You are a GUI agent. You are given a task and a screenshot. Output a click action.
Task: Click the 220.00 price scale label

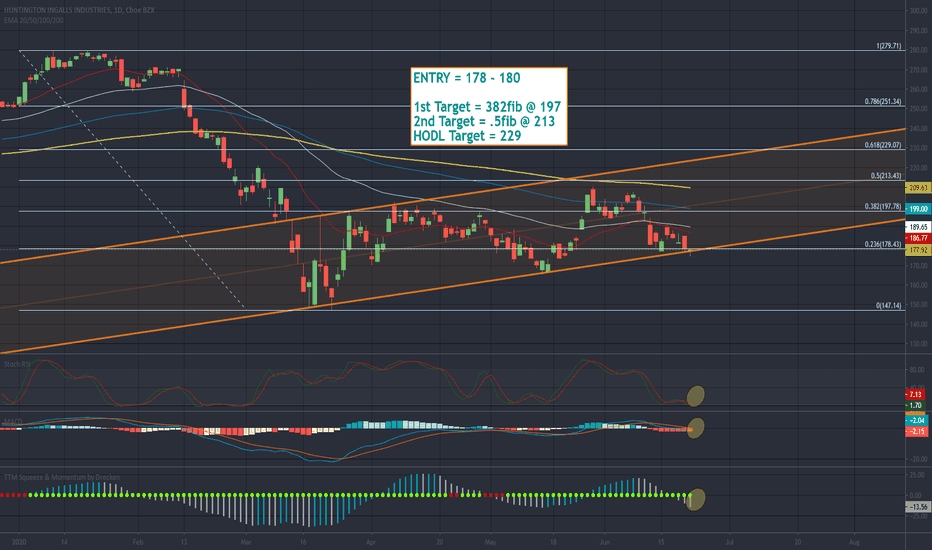tap(918, 168)
